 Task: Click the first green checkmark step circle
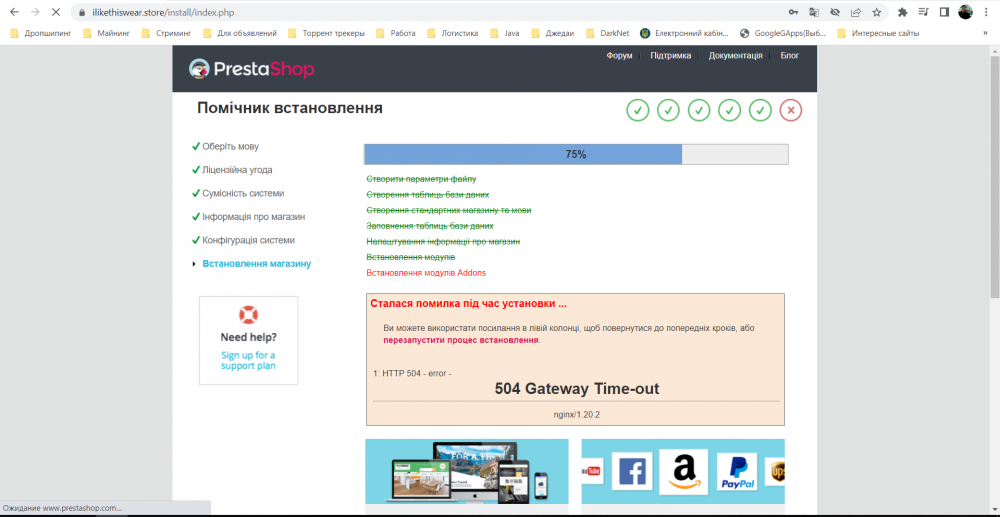pos(638,110)
